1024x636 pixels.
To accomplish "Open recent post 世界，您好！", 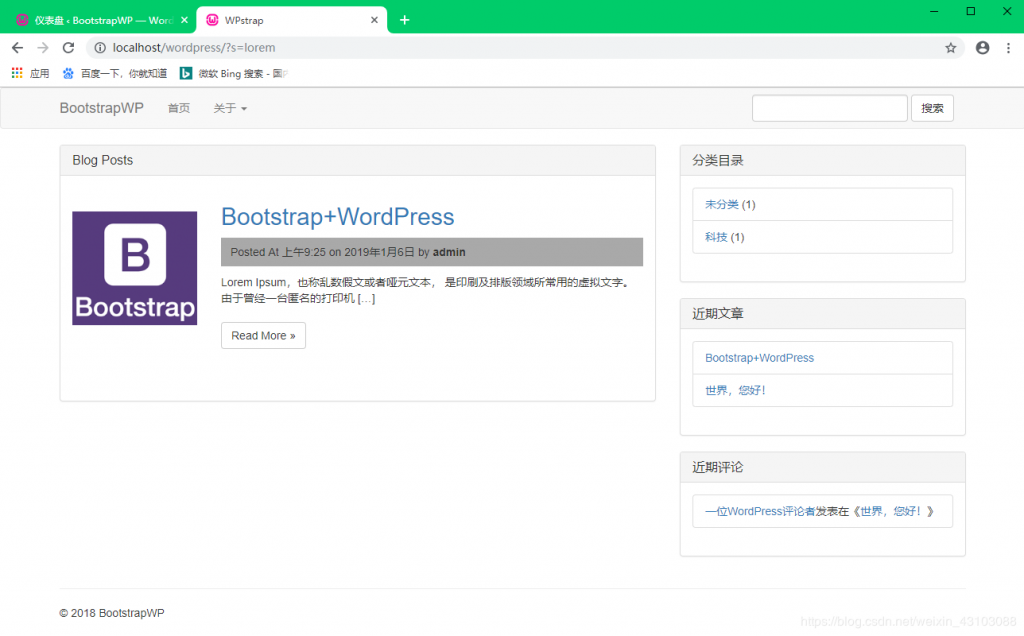I will coord(735,390).
